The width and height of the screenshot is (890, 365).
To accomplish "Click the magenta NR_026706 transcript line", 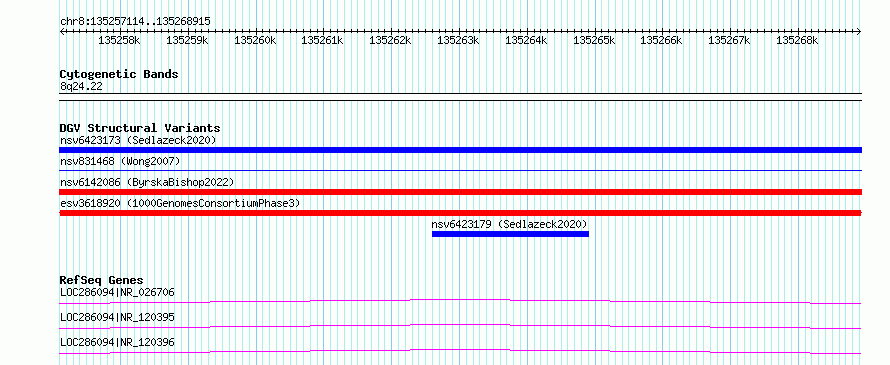I will click(x=460, y=301).
